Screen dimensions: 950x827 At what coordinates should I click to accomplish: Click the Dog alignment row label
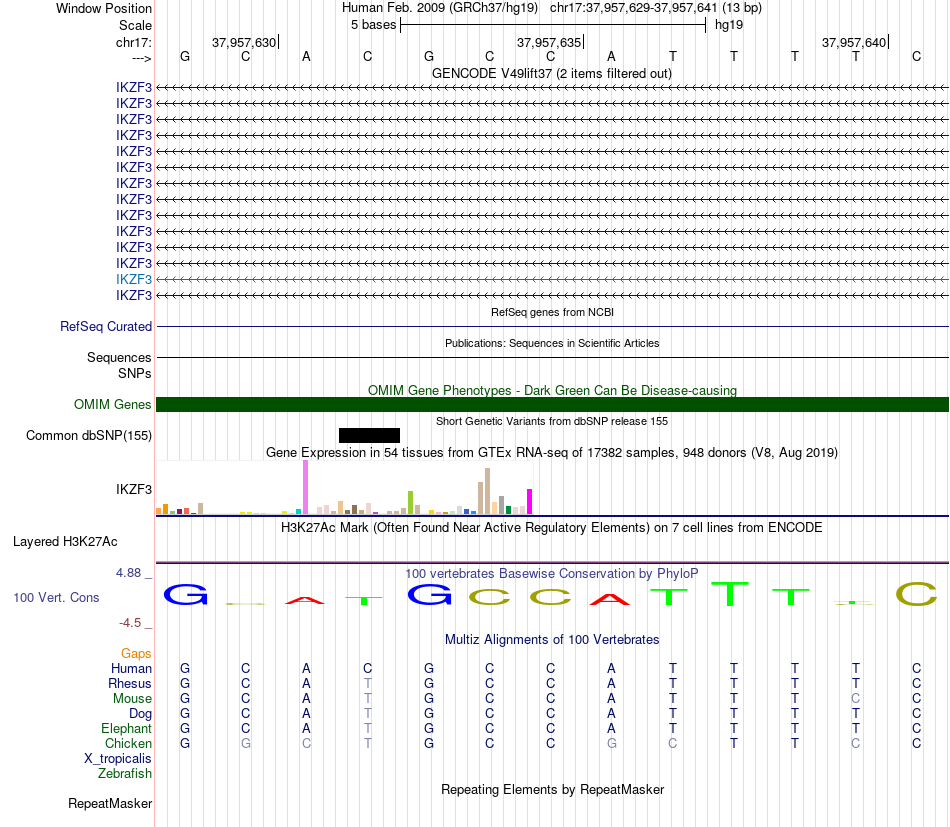[x=141, y=714]
